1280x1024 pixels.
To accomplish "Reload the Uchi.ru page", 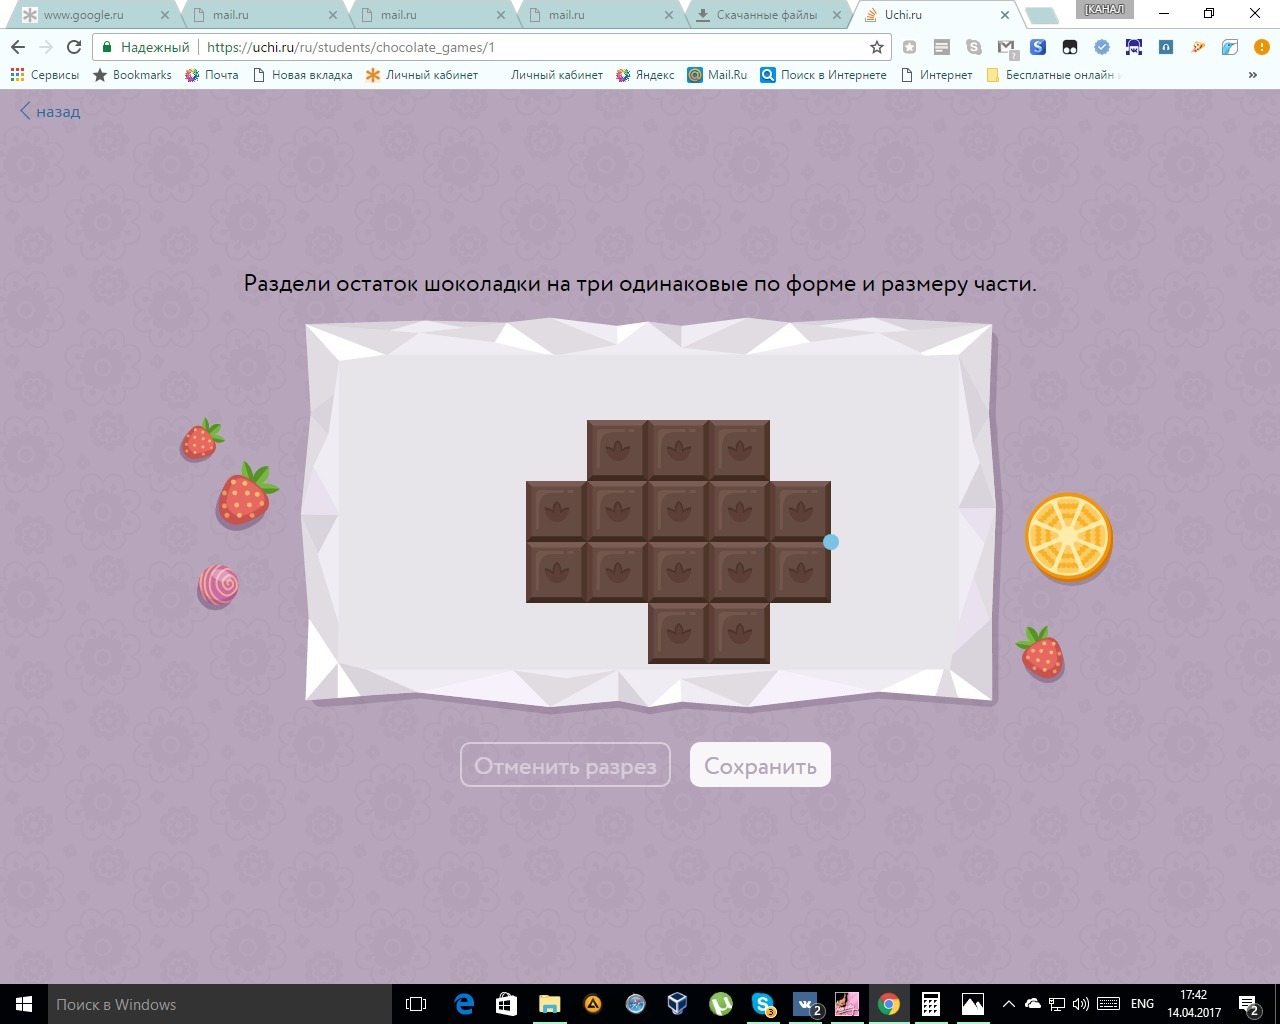I will tap(74, 47).
